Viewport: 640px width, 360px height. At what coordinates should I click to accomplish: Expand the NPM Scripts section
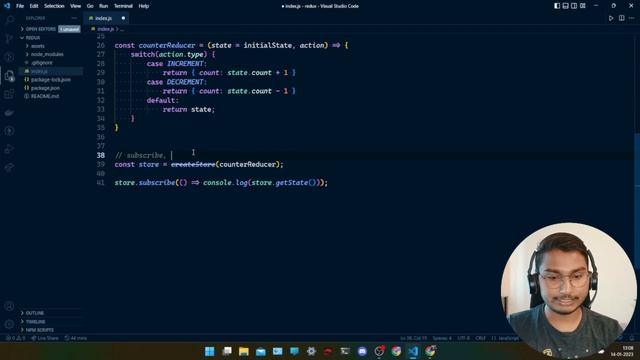(x=40, y=330)
